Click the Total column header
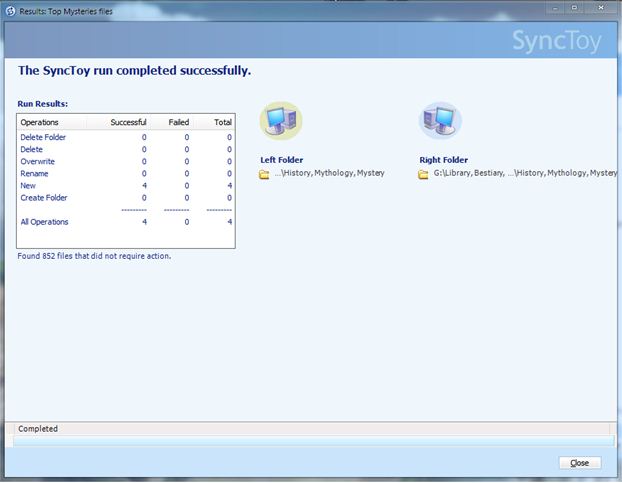This screenshot has width=622, height=483. click(214, 122)
